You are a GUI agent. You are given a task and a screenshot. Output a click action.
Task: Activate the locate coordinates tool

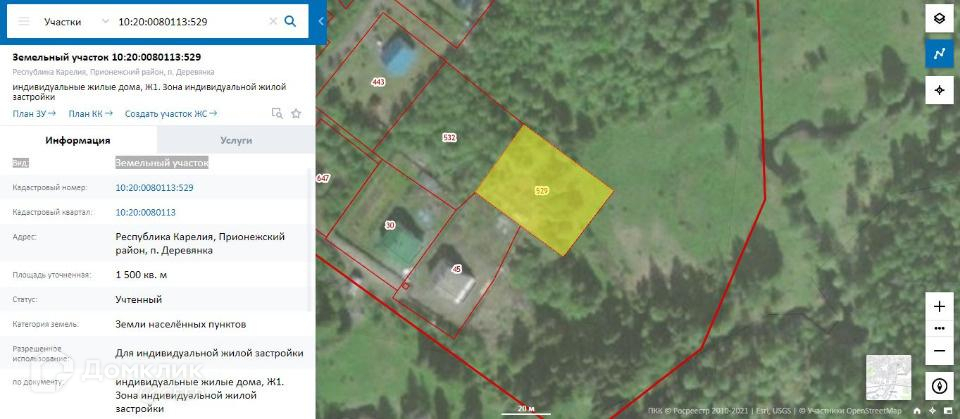939,90
